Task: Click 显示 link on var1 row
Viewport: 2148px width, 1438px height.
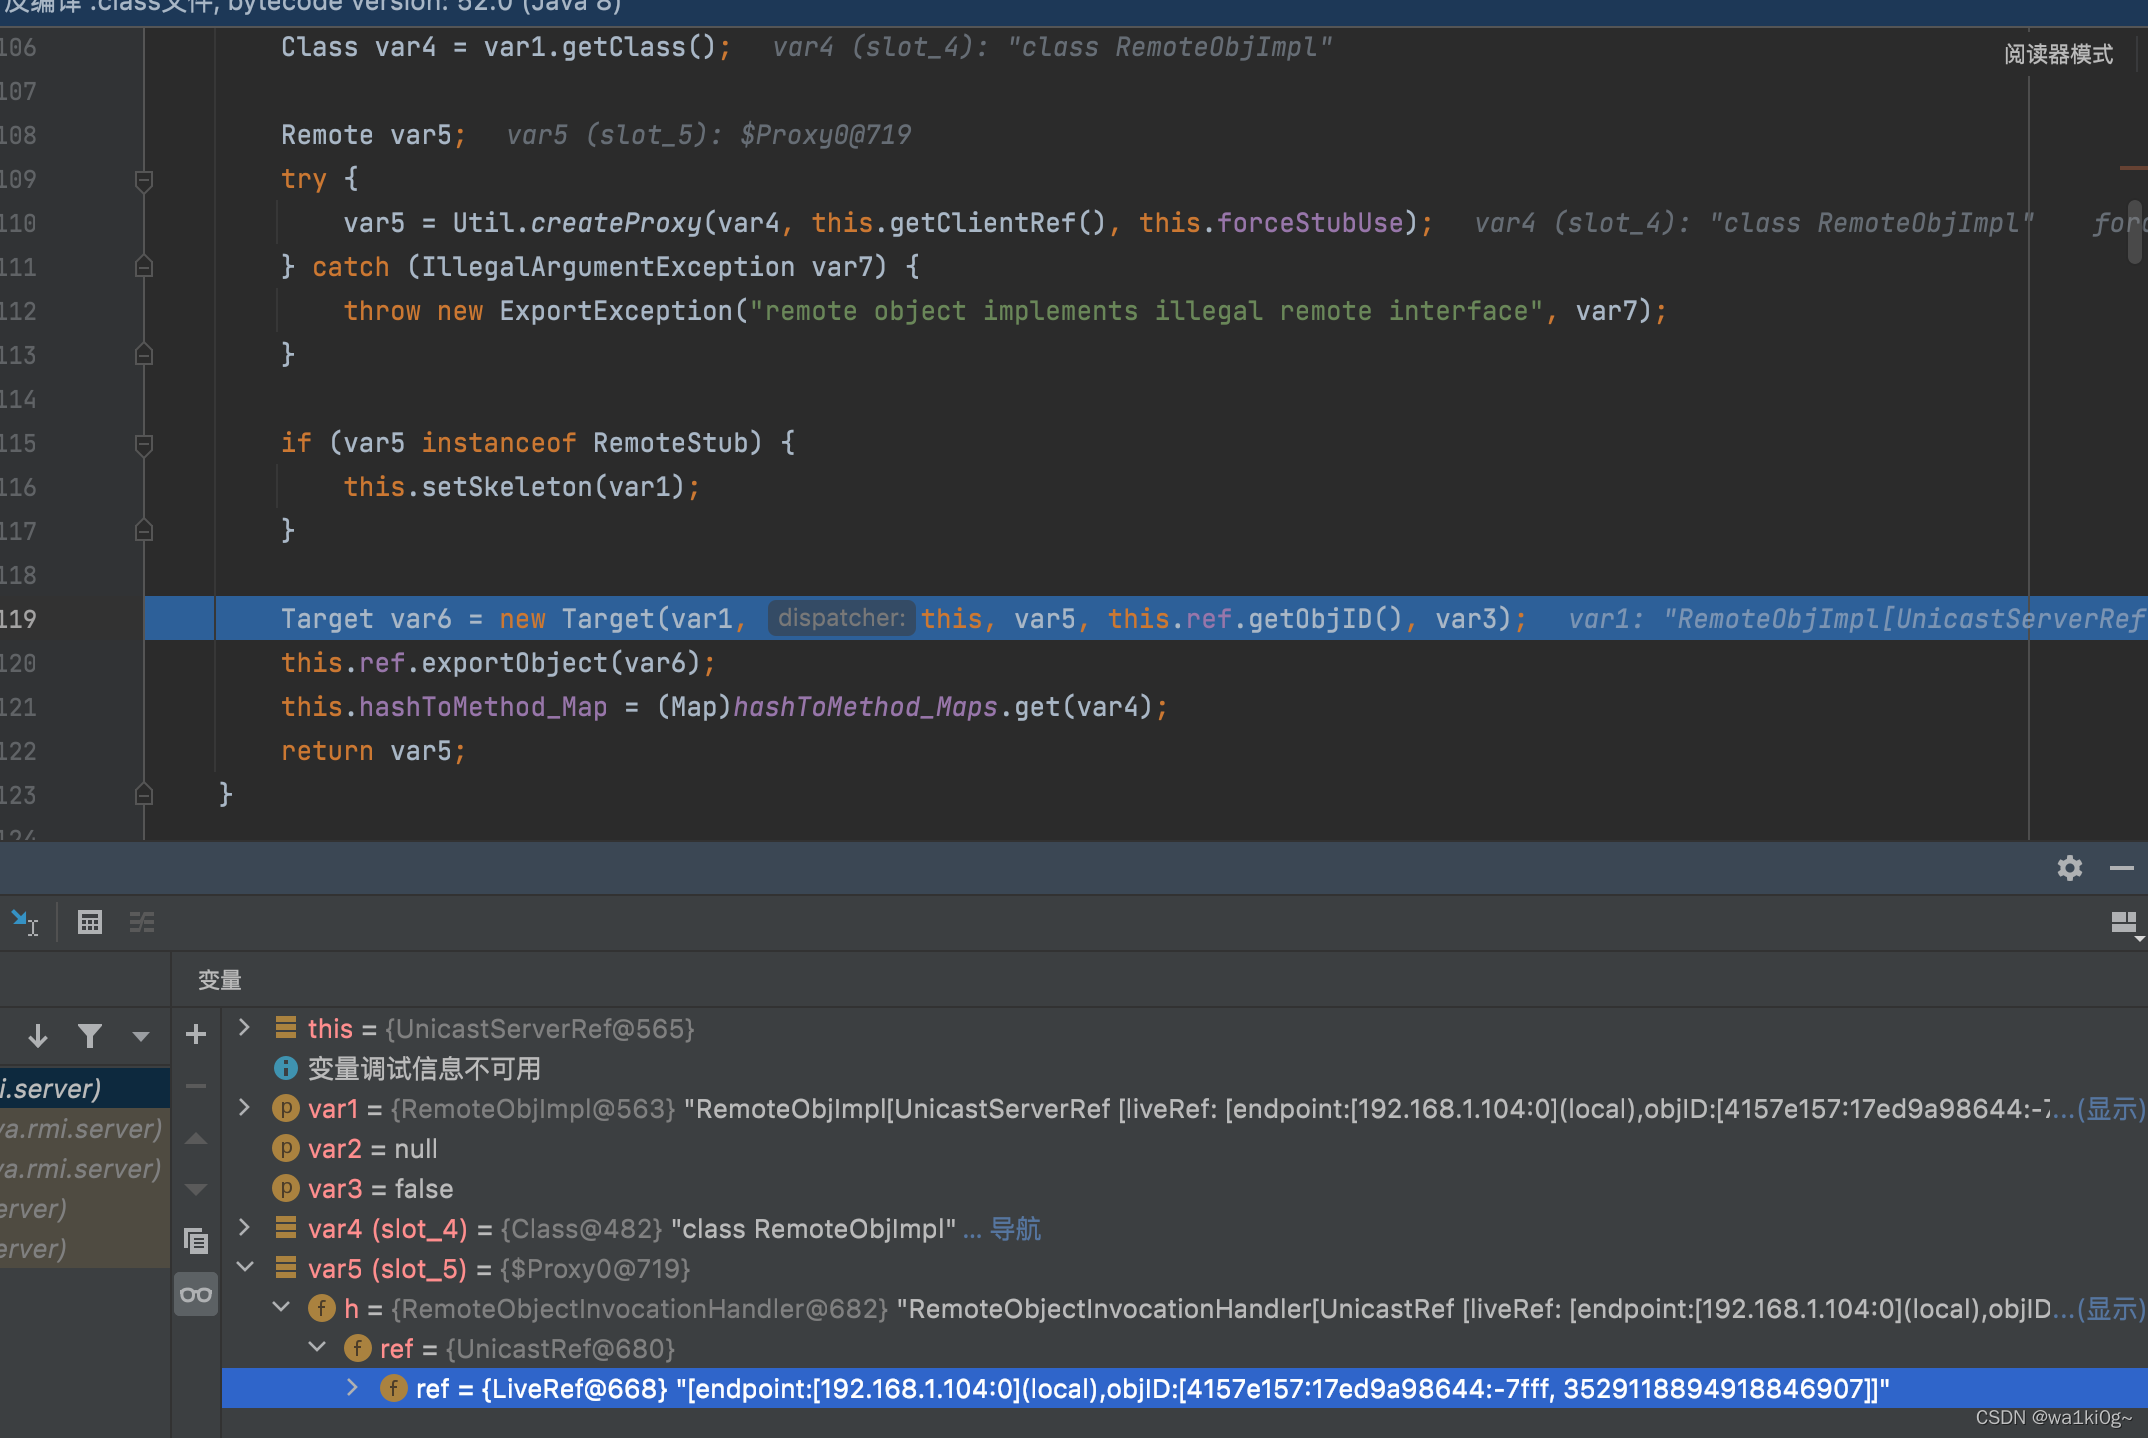Action: [2110, 1109]
